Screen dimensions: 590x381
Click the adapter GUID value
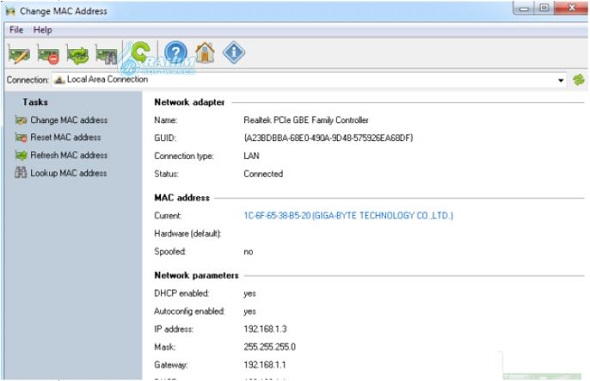328,138
